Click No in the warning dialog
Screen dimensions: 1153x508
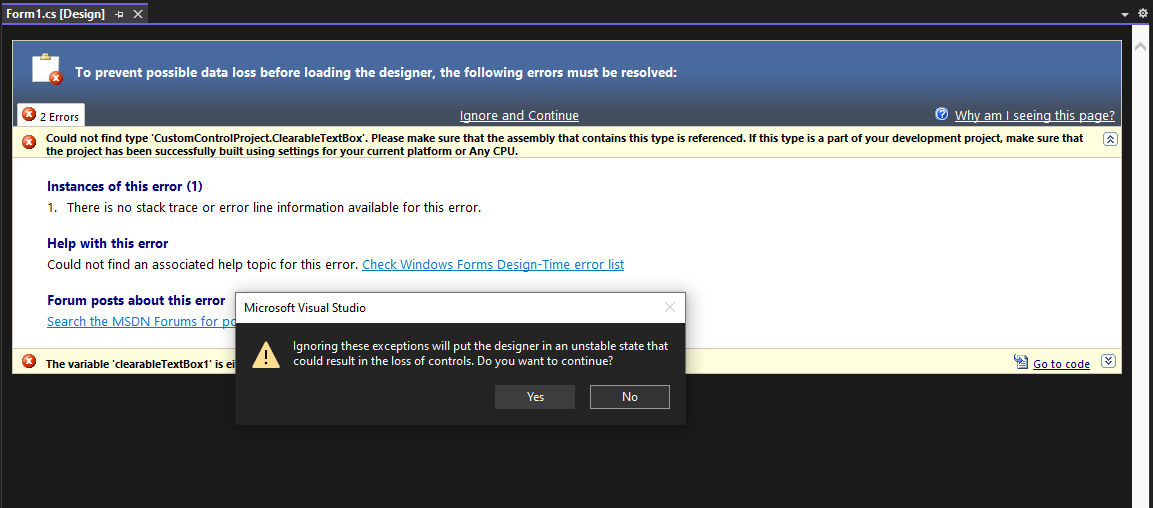pos(629,397)
